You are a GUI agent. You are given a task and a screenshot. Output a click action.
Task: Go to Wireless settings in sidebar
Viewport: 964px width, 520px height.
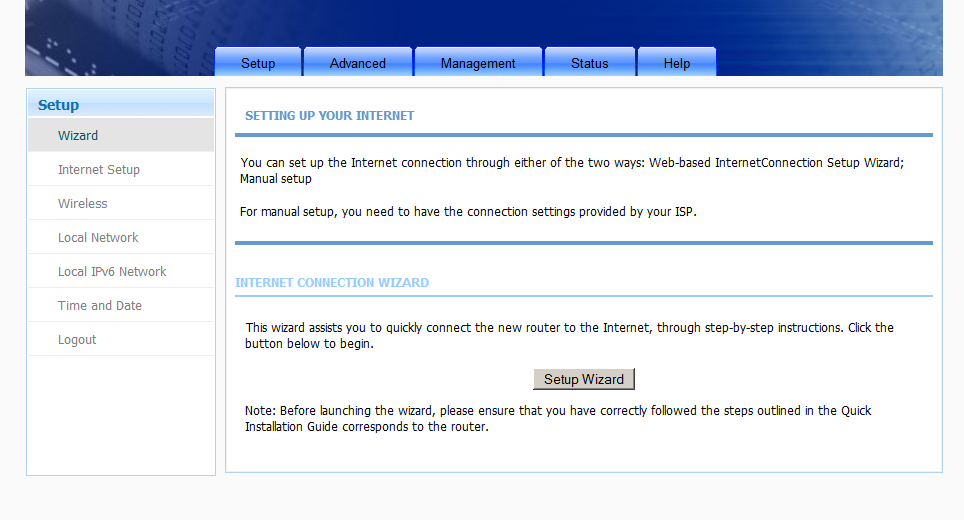83,204
